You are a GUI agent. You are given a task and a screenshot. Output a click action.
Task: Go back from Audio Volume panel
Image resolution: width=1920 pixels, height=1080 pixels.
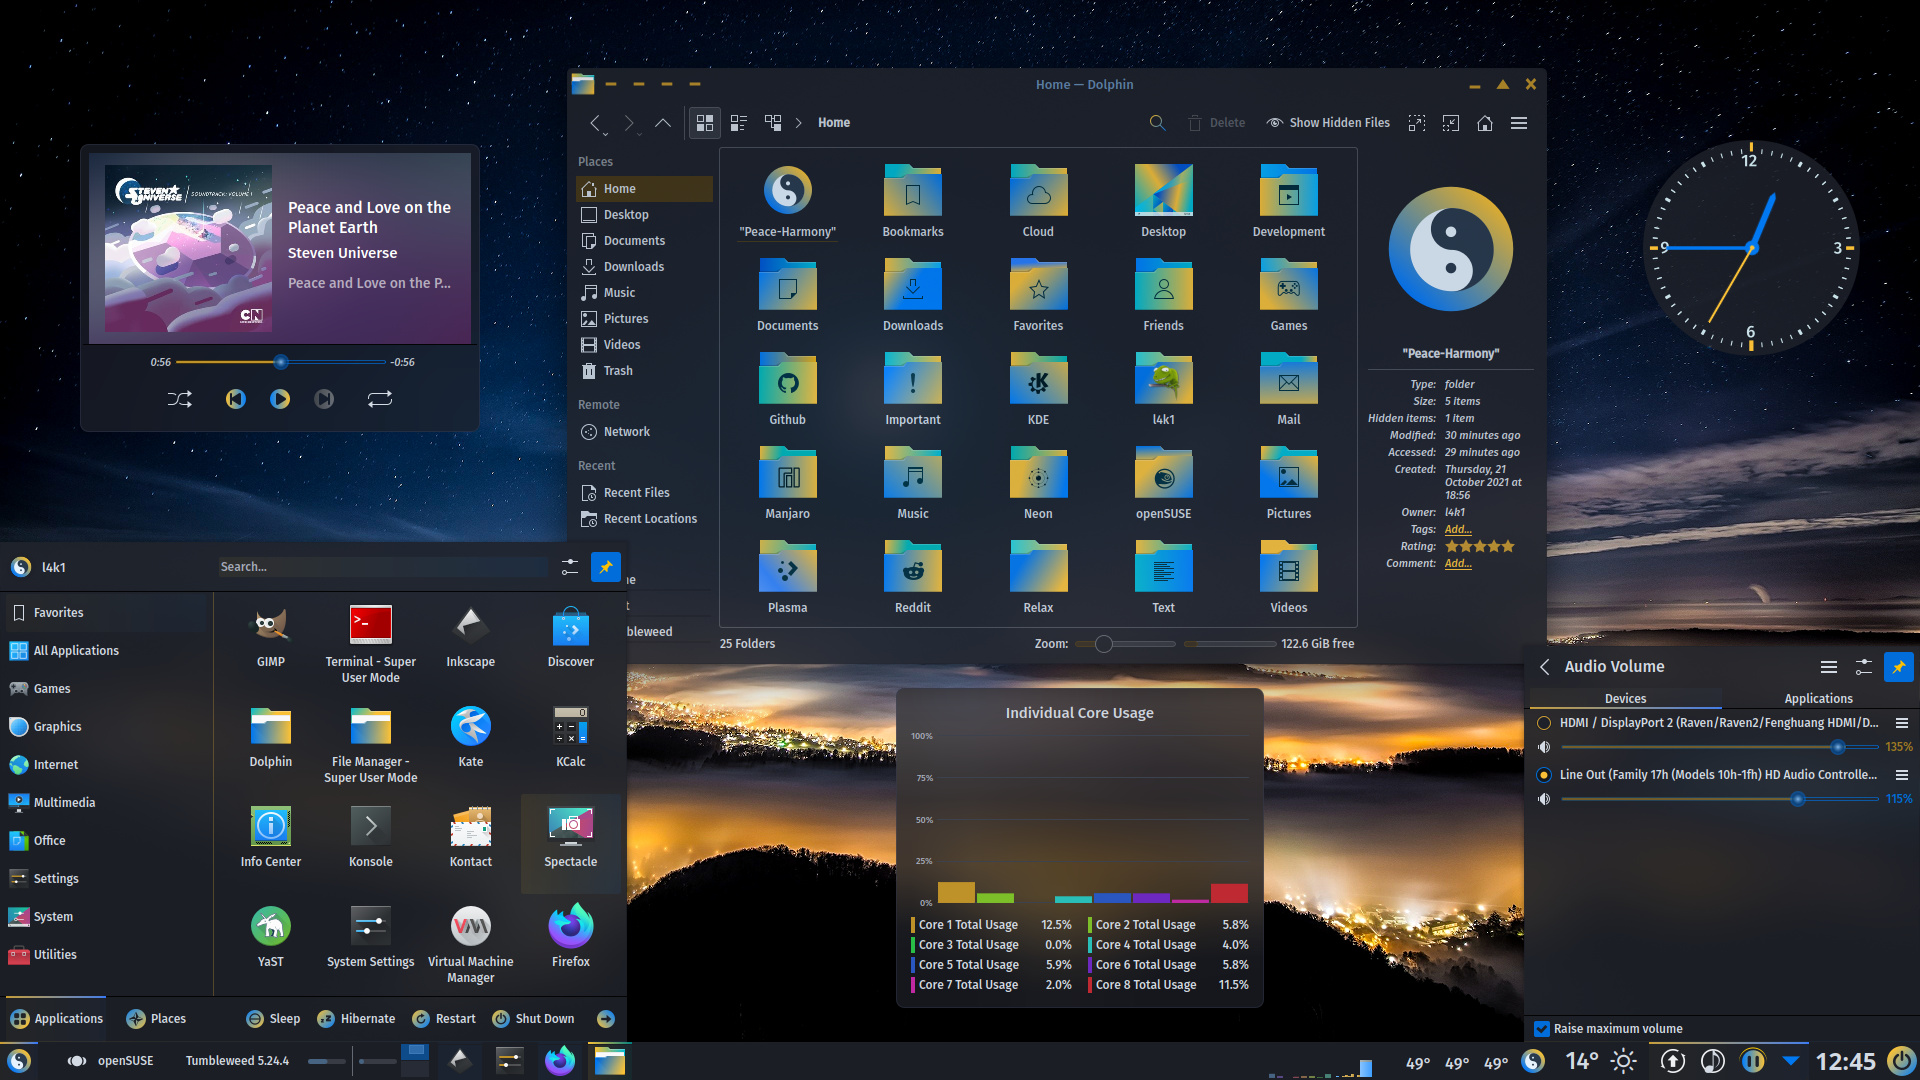coord(1544,667)
